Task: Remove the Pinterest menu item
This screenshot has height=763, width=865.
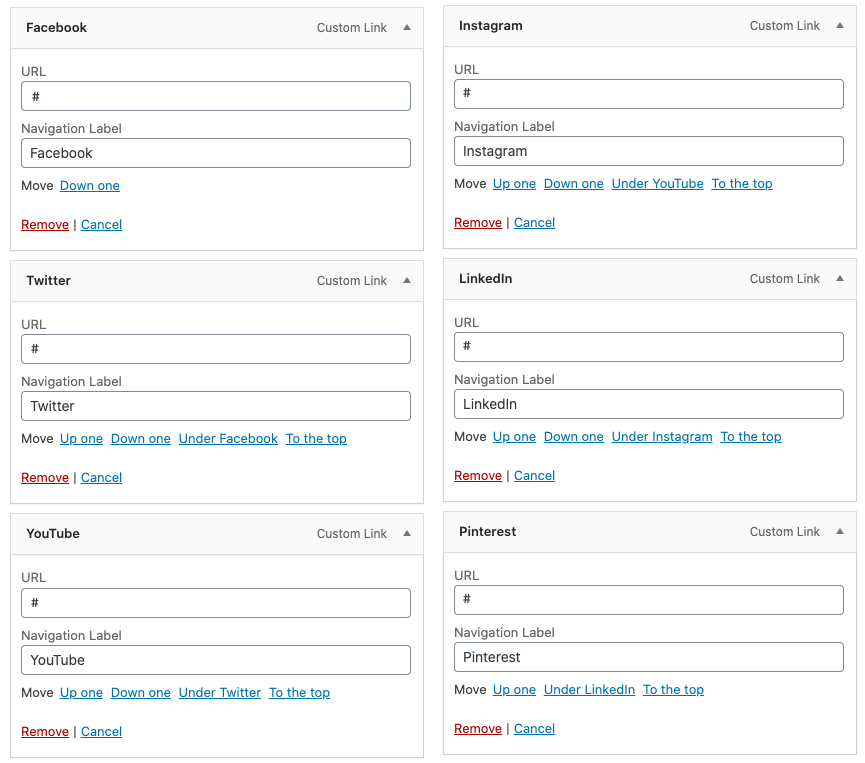Action: [x=478, y=728]
